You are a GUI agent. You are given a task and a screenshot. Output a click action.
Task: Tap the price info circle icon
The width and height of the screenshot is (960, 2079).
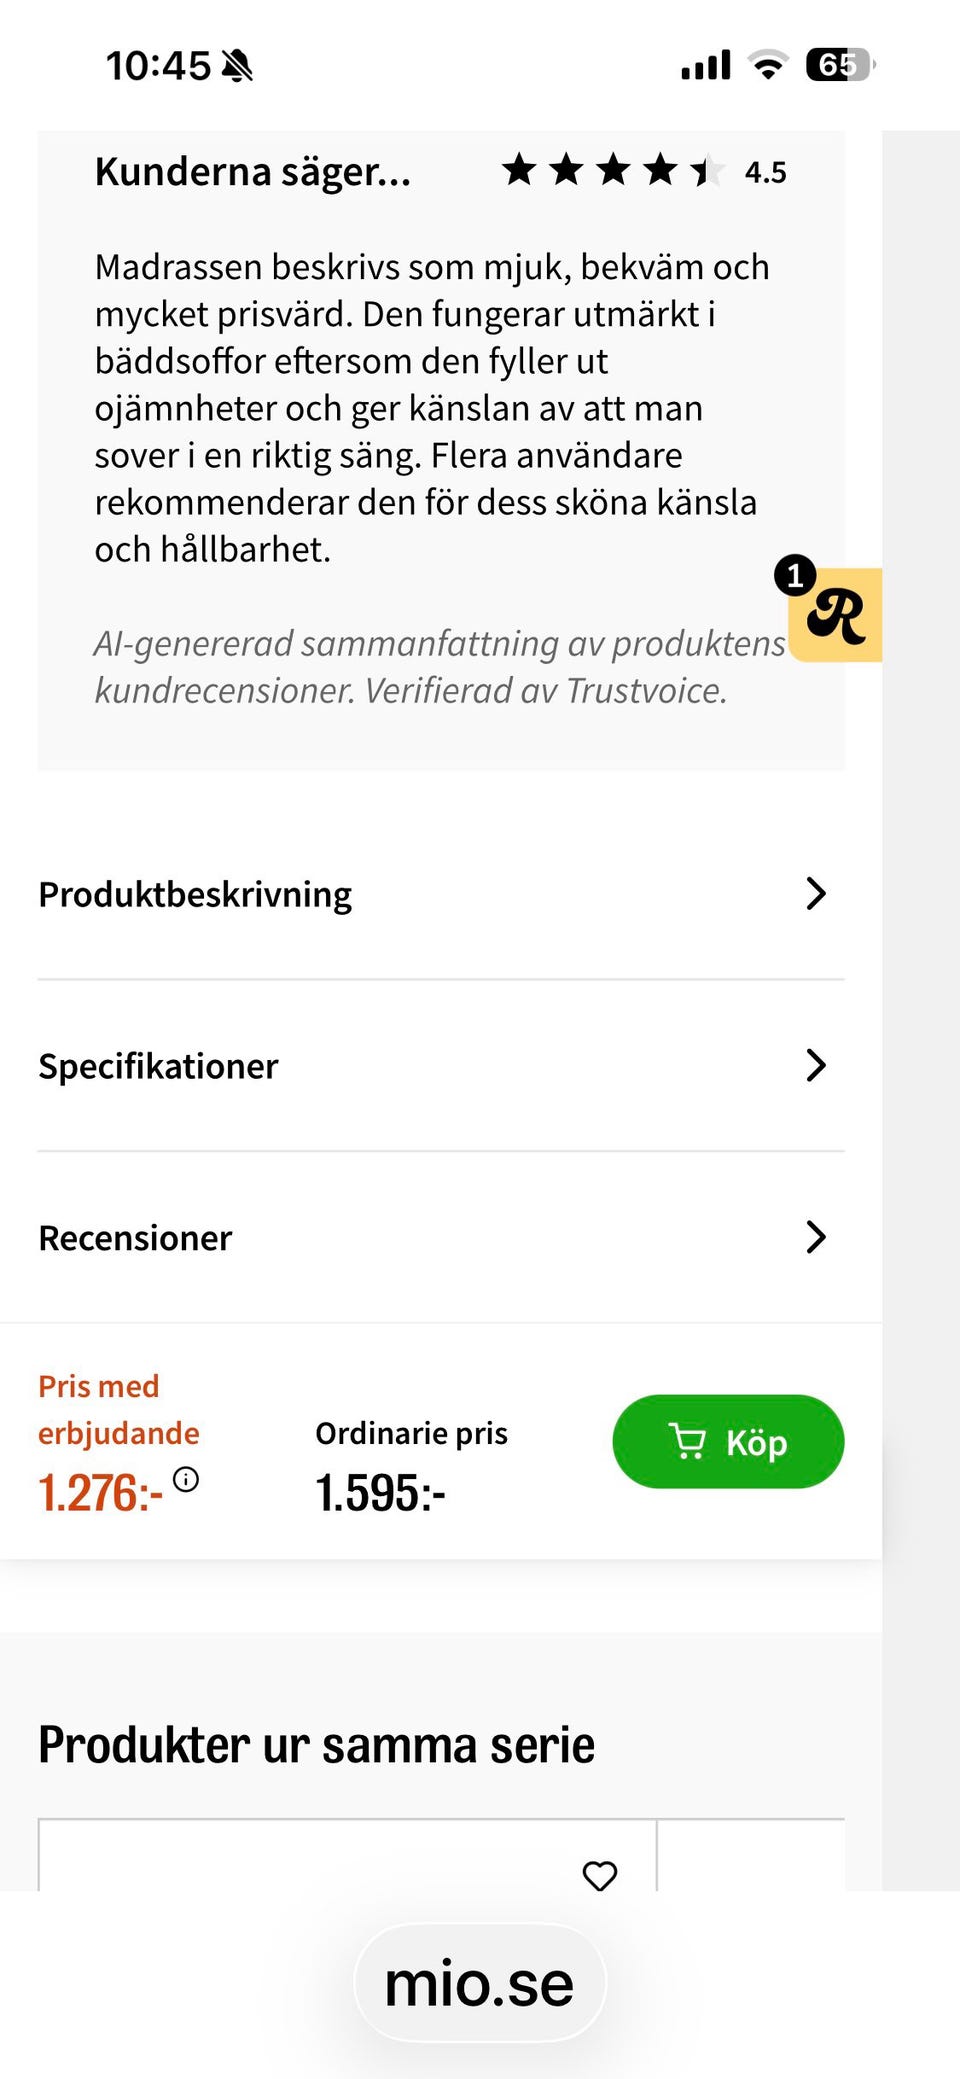[186, 1479]
